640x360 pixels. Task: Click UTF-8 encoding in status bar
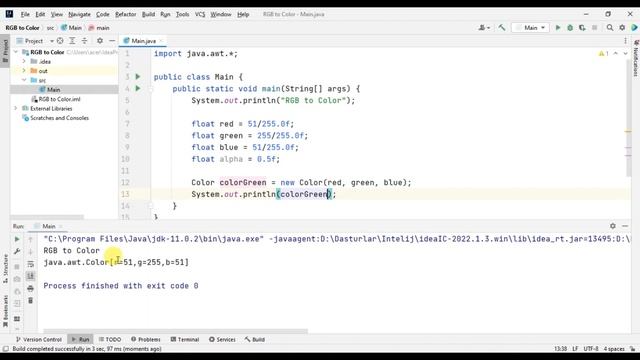click(x=591, y=349)
